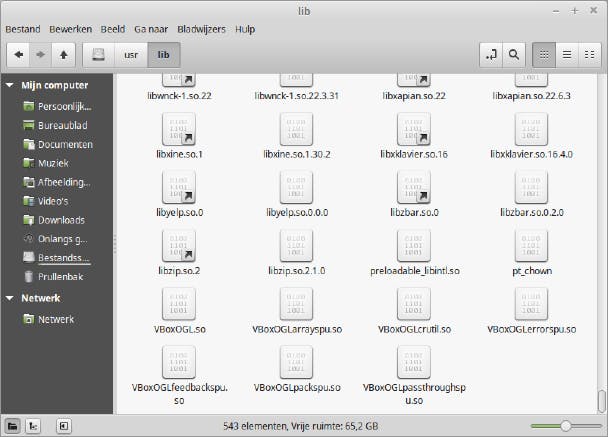Open Prullenbak in the sidebar
Image resolution: width=608 pixels, height=437 pixels.
[53, 277]
